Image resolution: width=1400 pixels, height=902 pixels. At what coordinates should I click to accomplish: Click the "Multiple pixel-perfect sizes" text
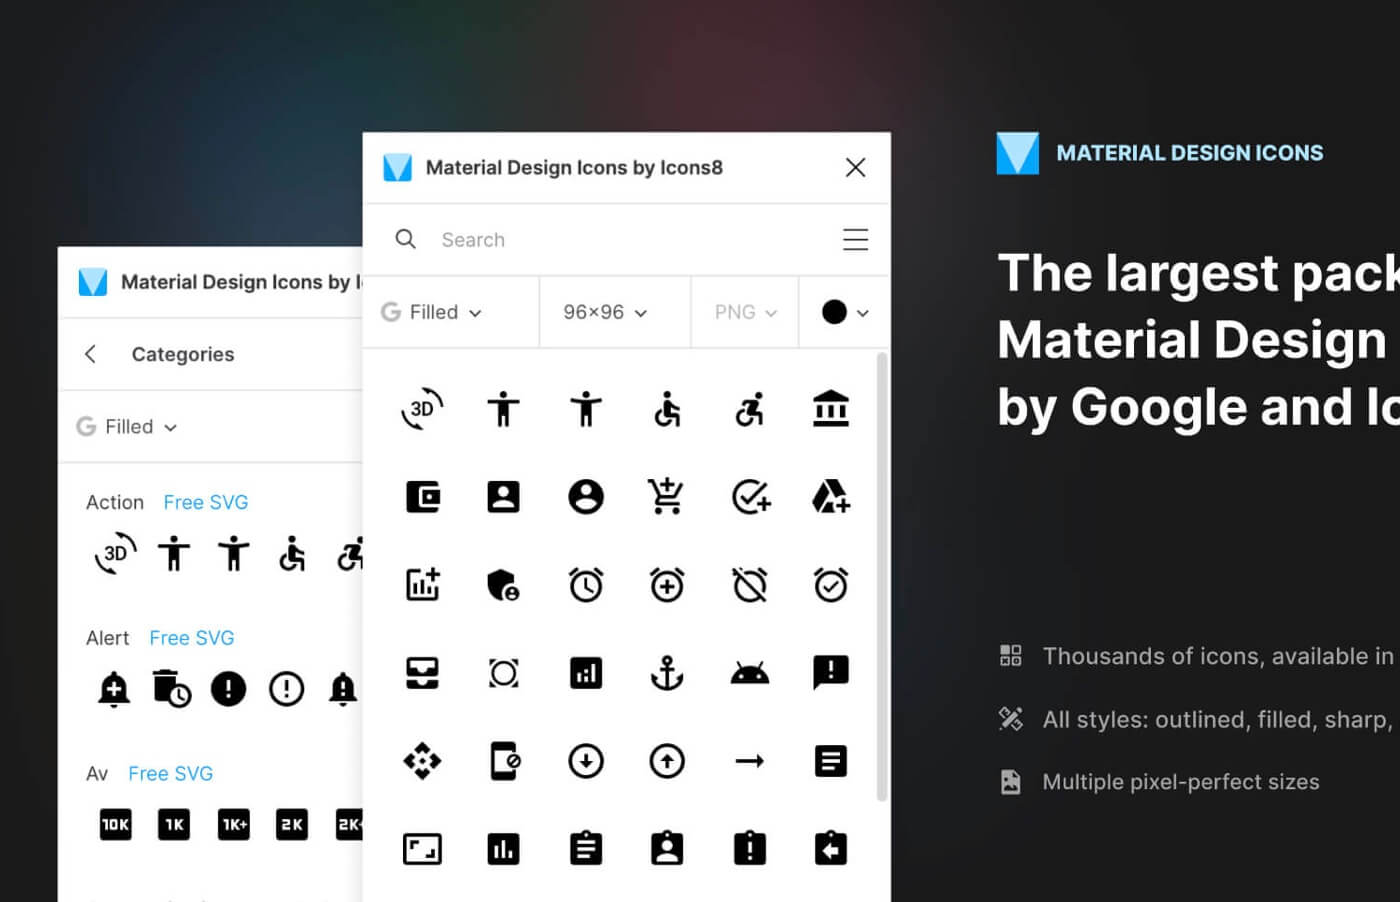[1181, 782]
